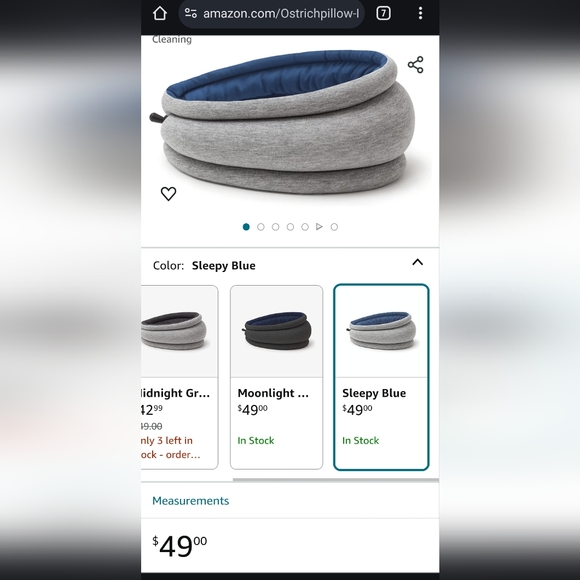Click the horizontal color options scrollbar
This screenshot has height=580, width=580.
coord(336,480)
